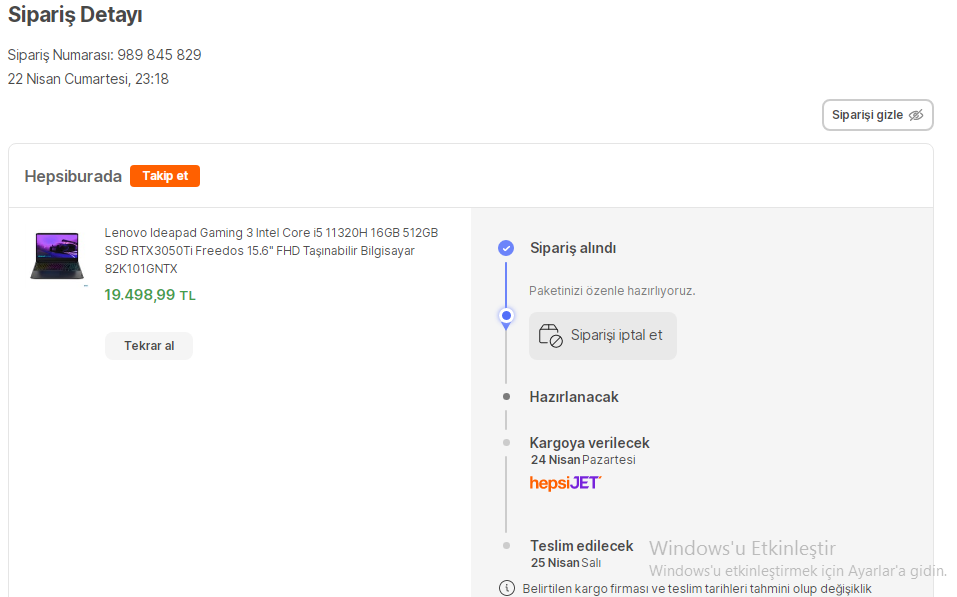
Task: Click the crossed-eye hide order icon
Action: [x=916, y=115]
